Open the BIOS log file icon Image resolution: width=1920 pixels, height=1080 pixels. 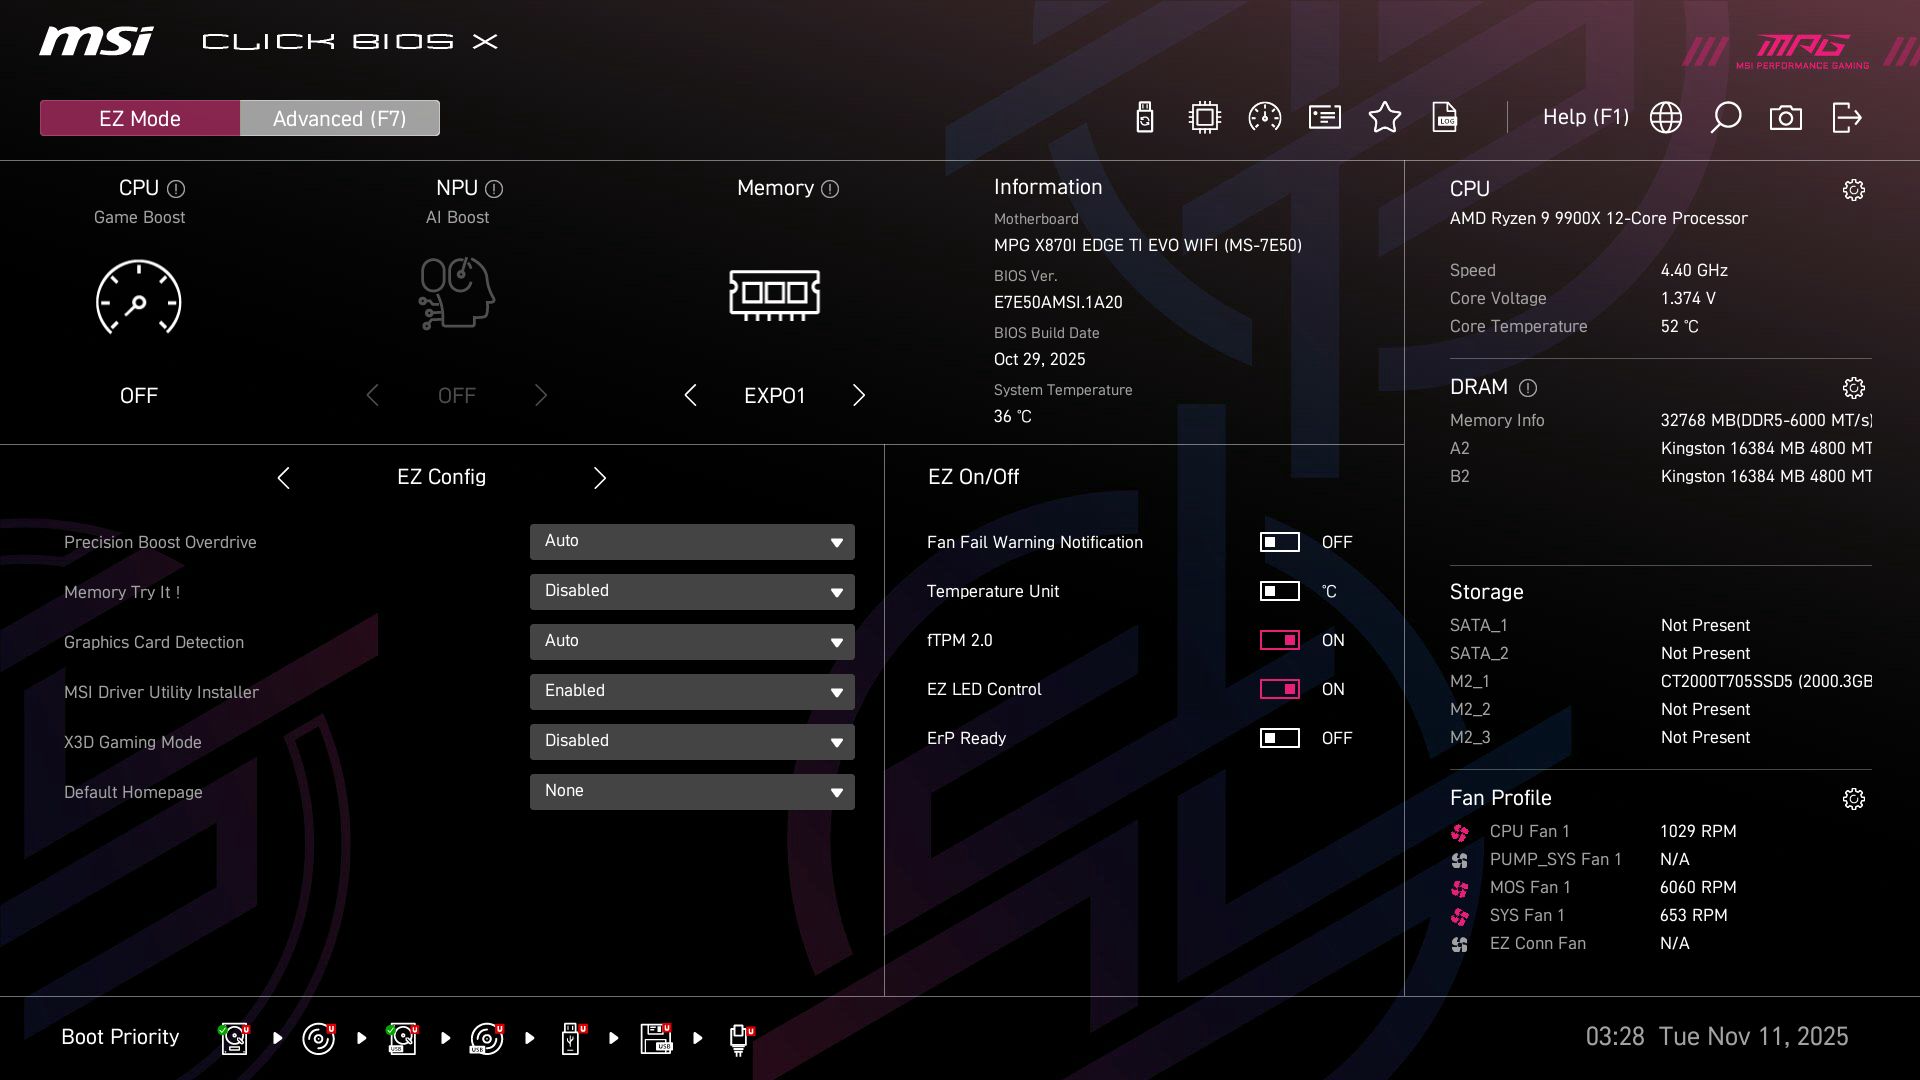click(1445, 117)
